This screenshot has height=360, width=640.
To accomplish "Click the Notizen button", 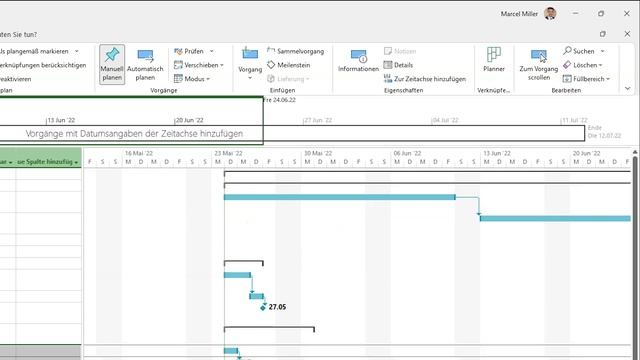I will tap(400, 51).
